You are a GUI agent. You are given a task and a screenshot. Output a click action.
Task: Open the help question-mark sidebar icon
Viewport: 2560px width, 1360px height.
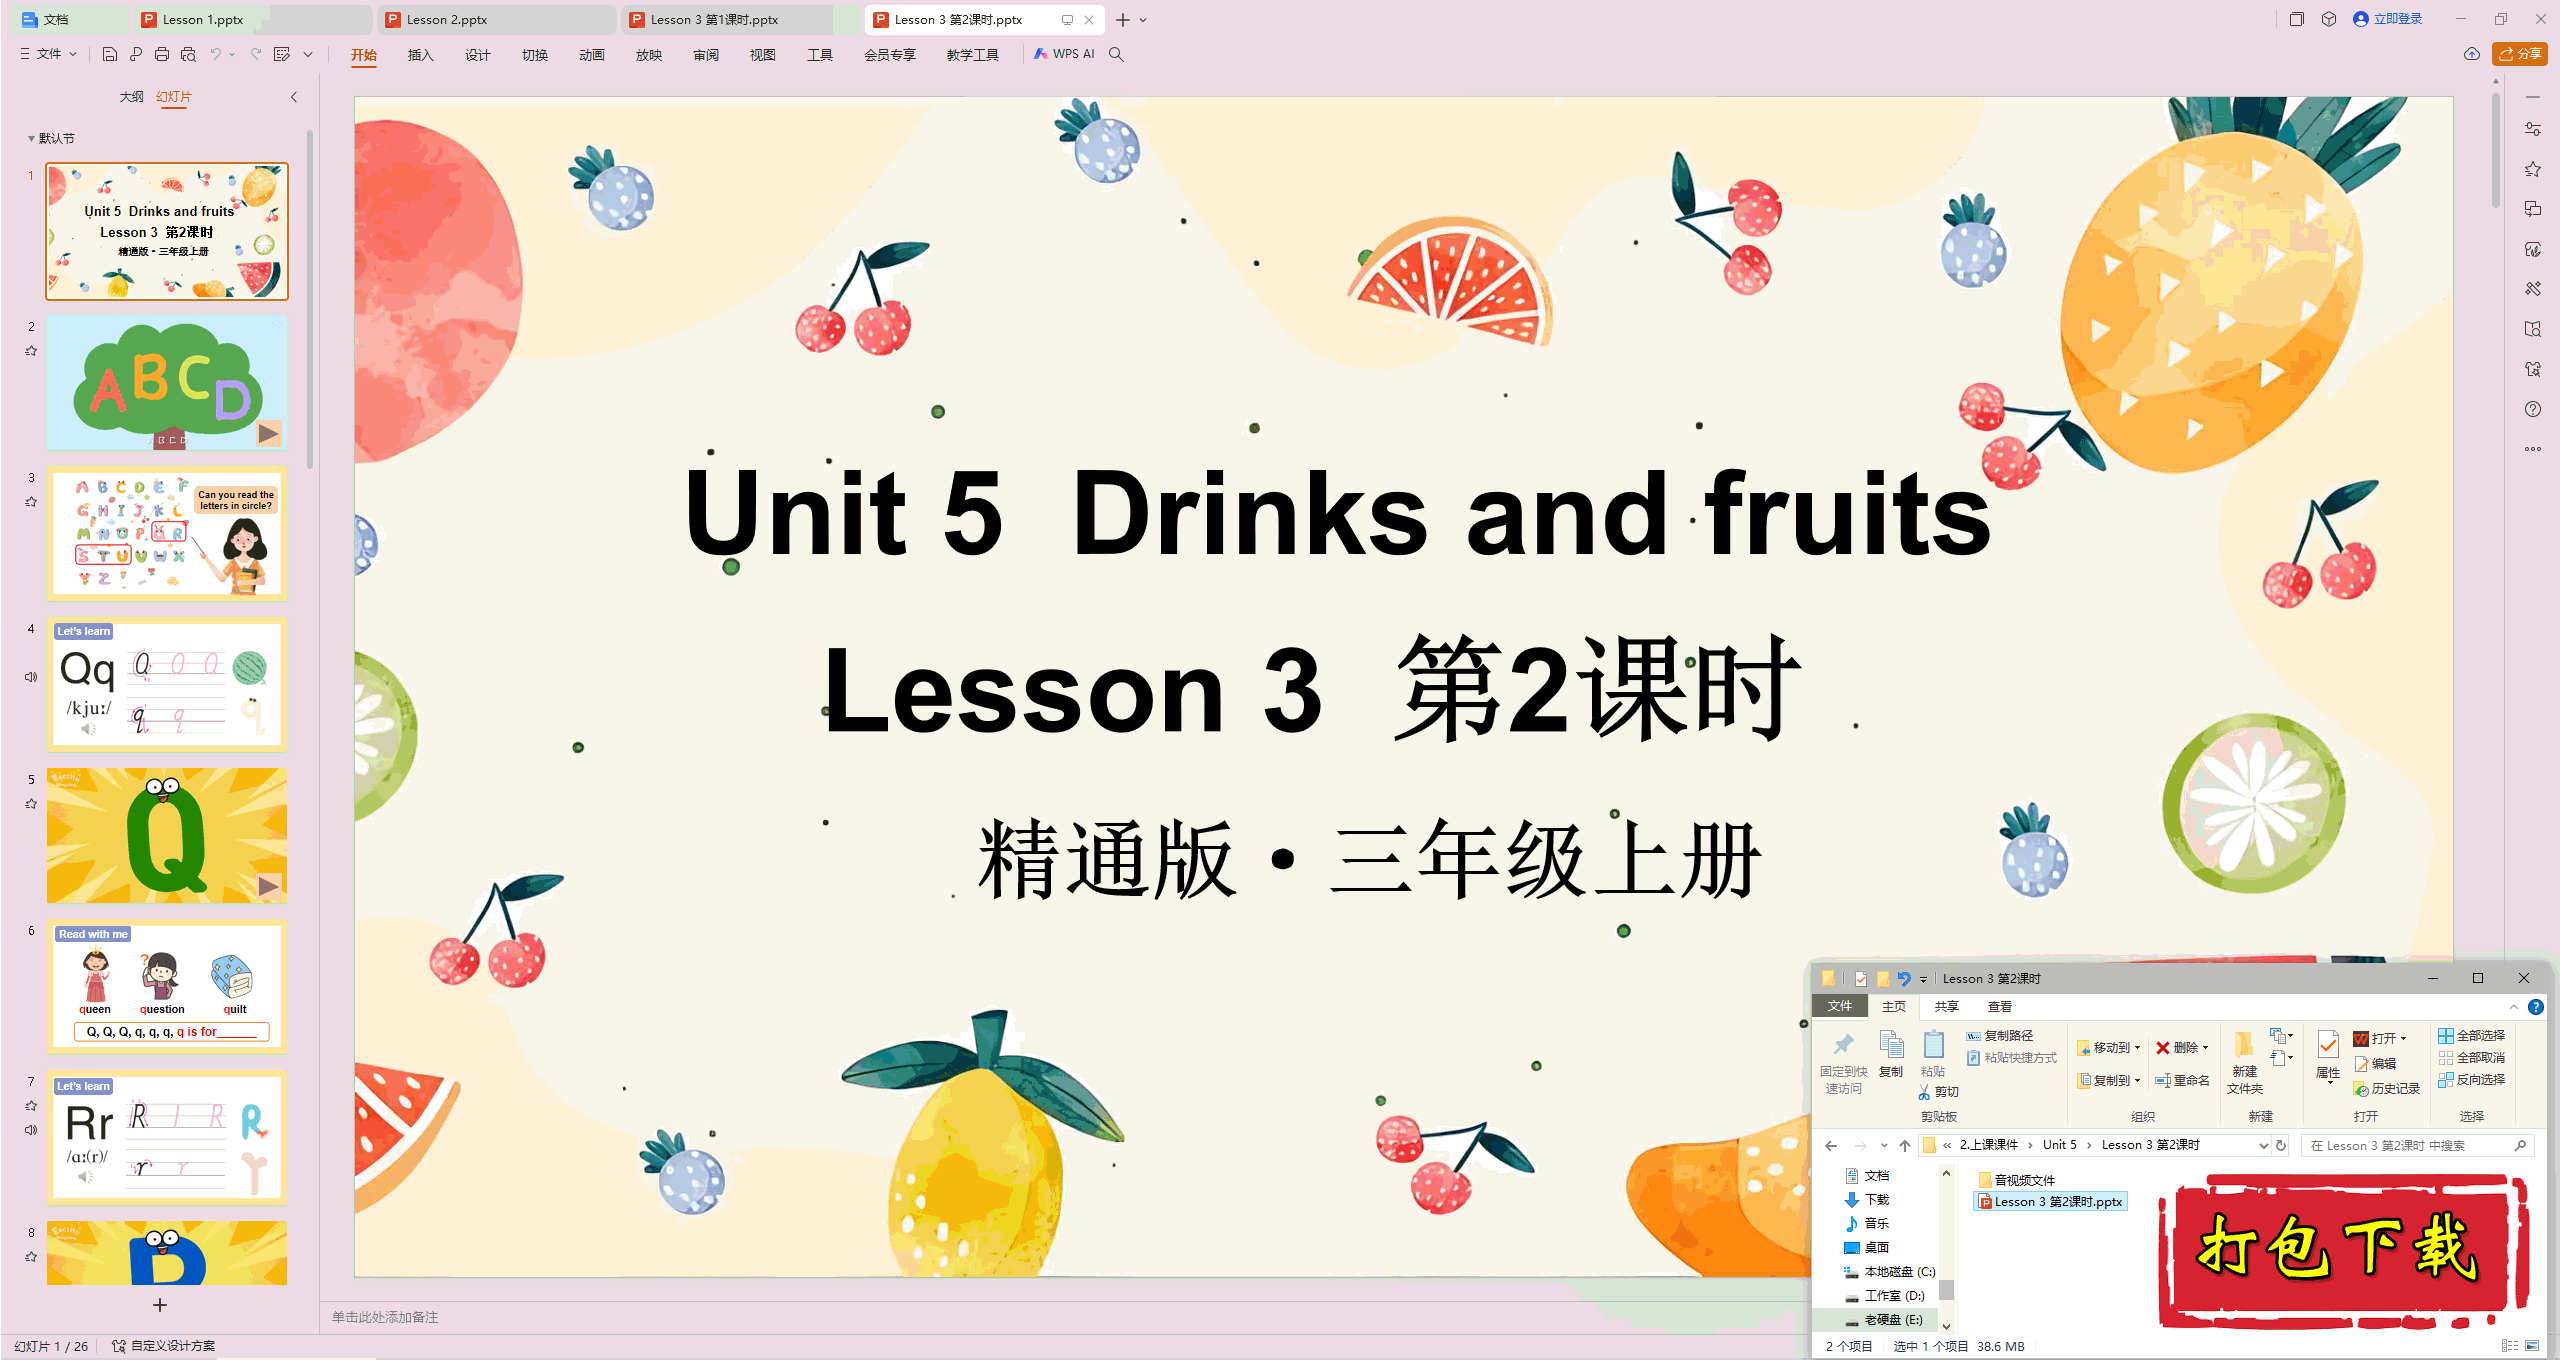tap(2533, 409)
